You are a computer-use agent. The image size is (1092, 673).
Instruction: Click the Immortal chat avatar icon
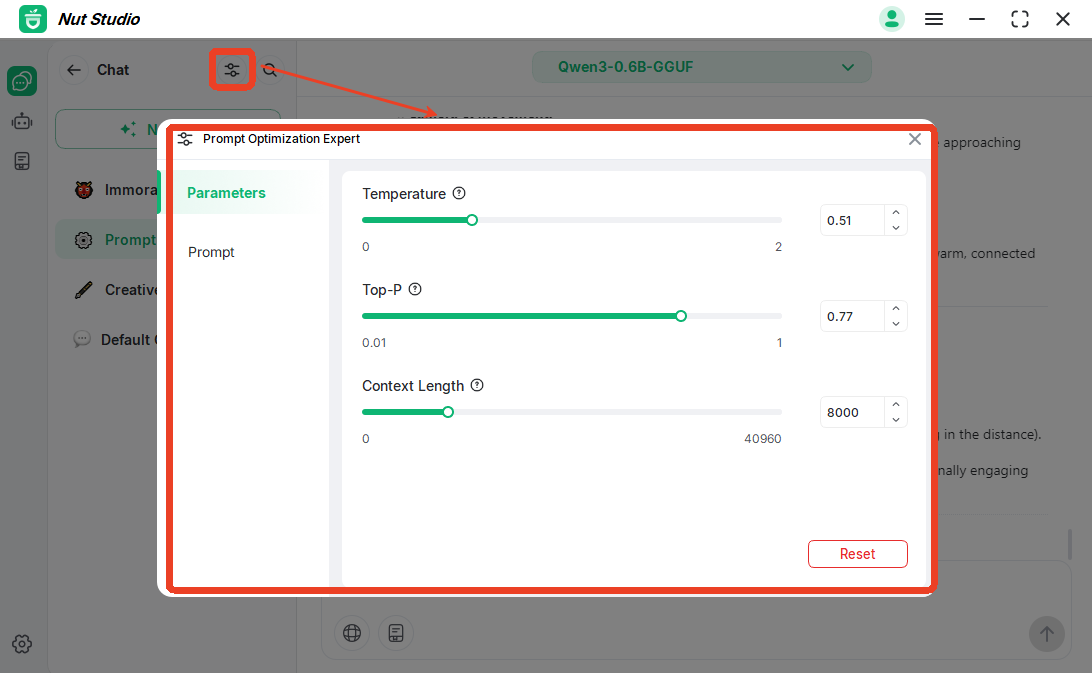click(84, 189)
